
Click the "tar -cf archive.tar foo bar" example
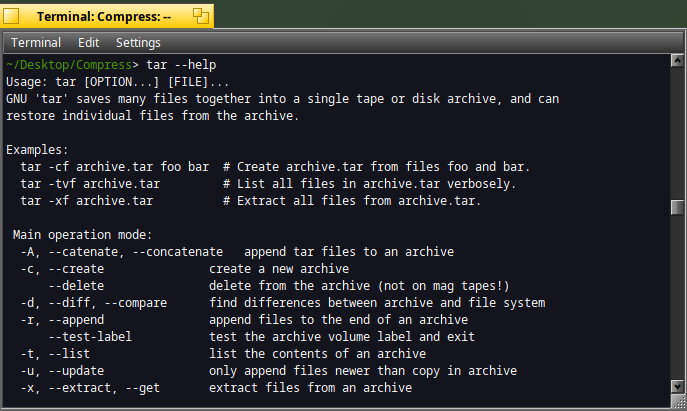(114, 167)
